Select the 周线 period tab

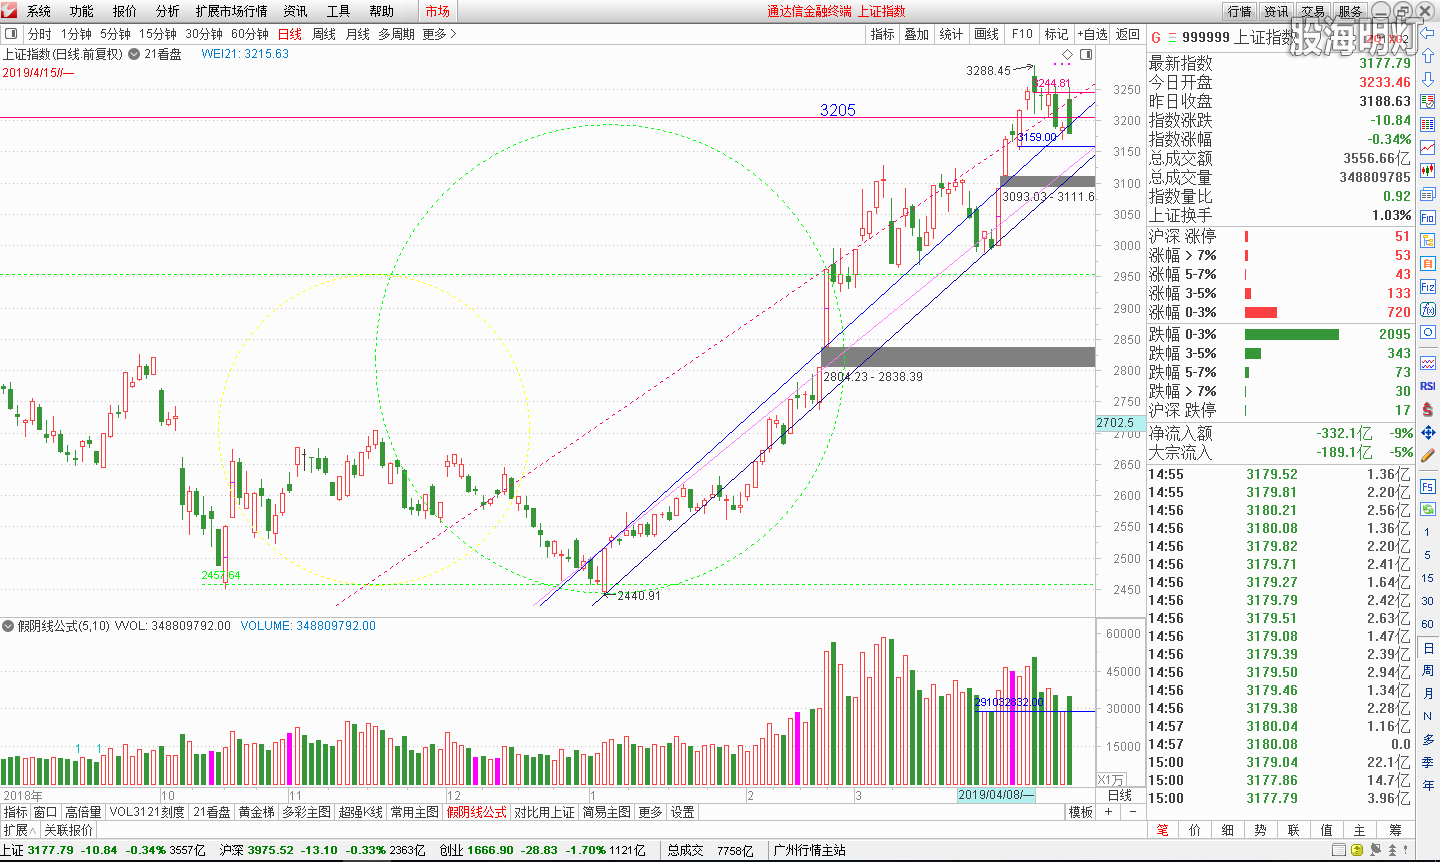(x=324, y=34)
